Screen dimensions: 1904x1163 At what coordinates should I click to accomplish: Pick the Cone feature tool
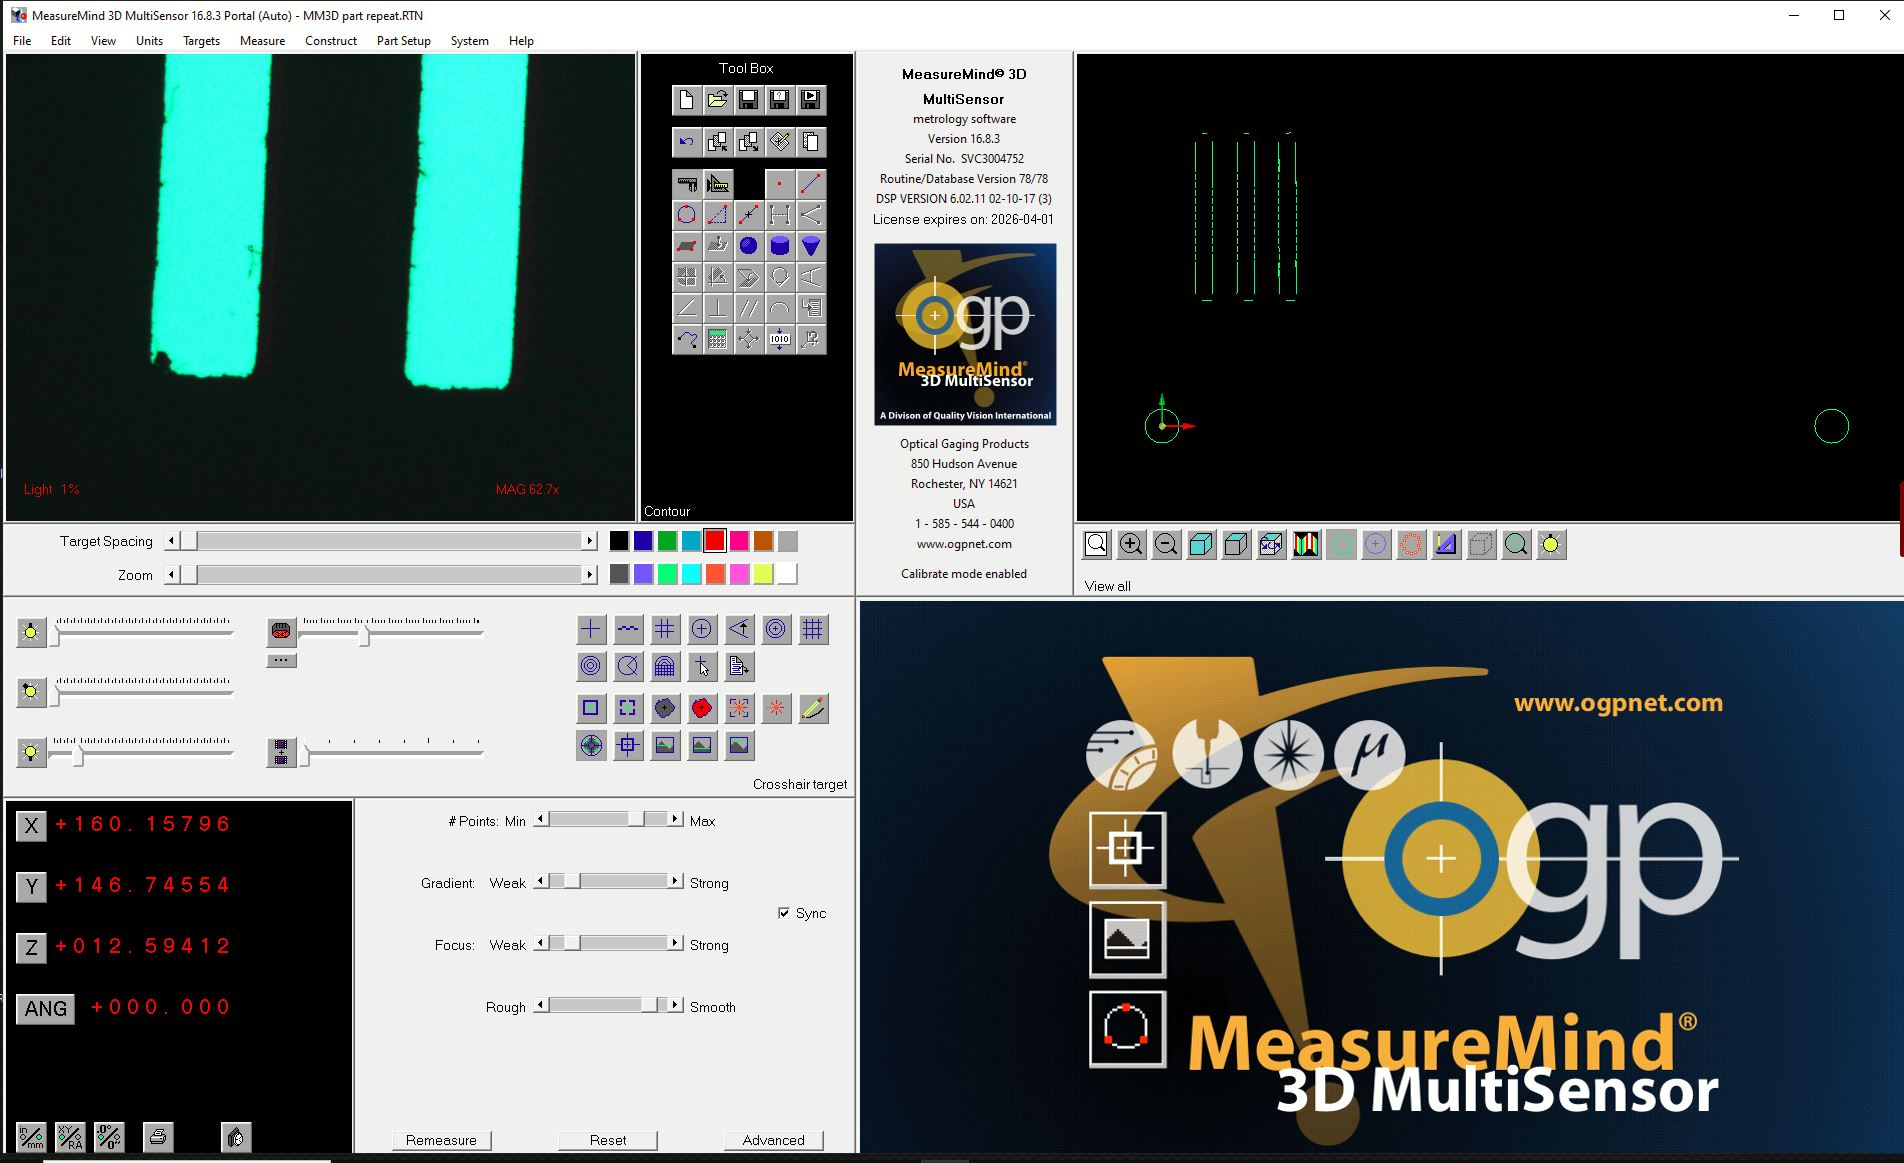tap(811, 246)
